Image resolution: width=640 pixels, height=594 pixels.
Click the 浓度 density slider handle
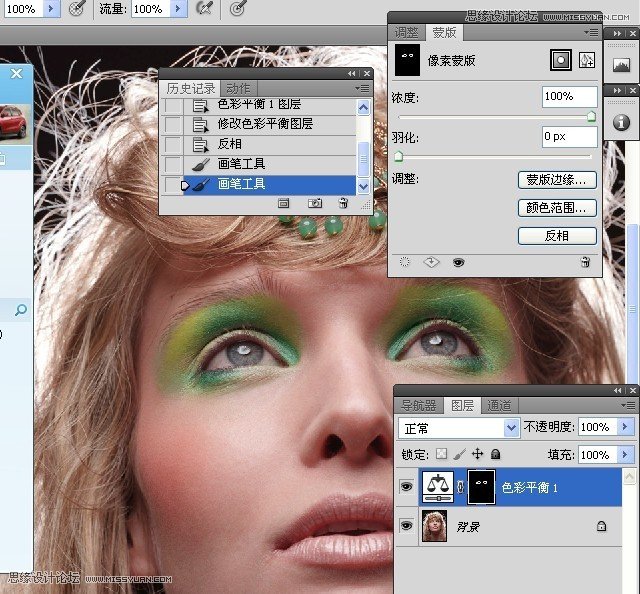[x=591, y=117]
